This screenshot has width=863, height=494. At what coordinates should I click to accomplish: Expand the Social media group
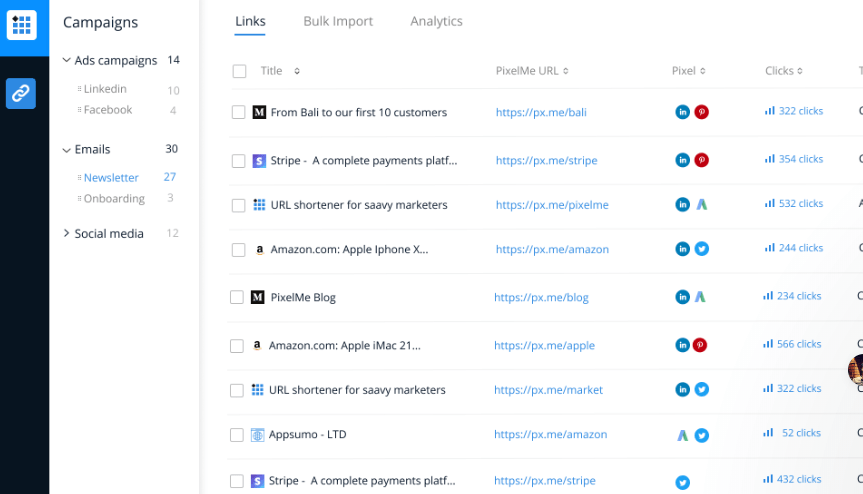67,233
